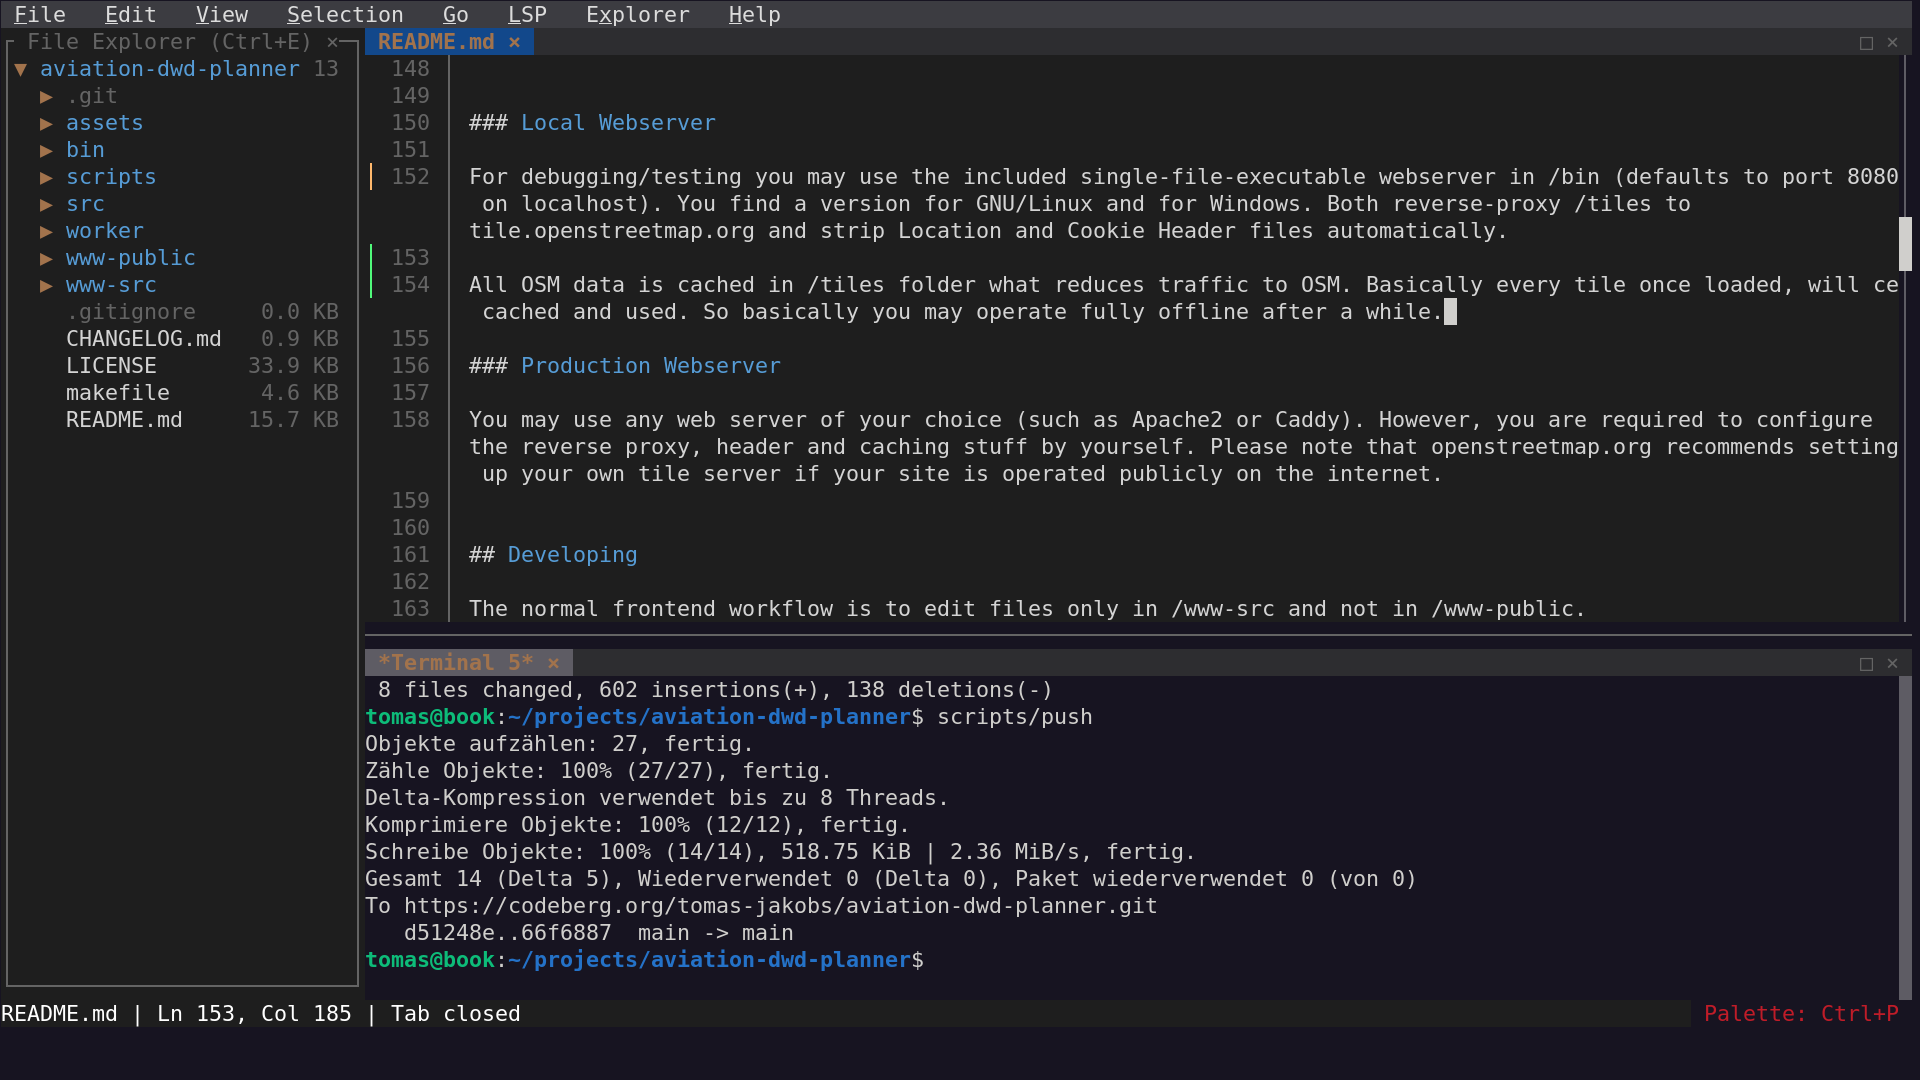Maximize the editor pane using square icon

click(x=1866, y=43)
